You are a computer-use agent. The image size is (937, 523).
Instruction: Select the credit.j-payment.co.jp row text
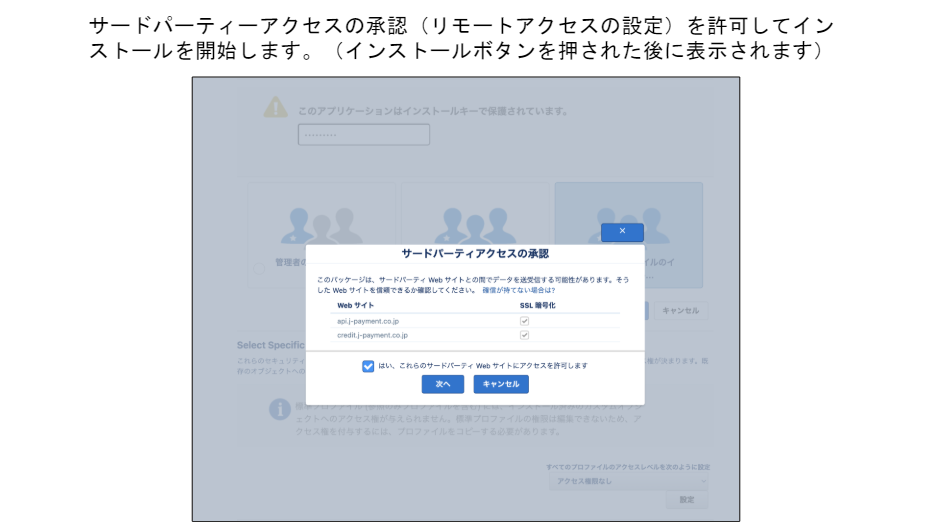point(372,335)
